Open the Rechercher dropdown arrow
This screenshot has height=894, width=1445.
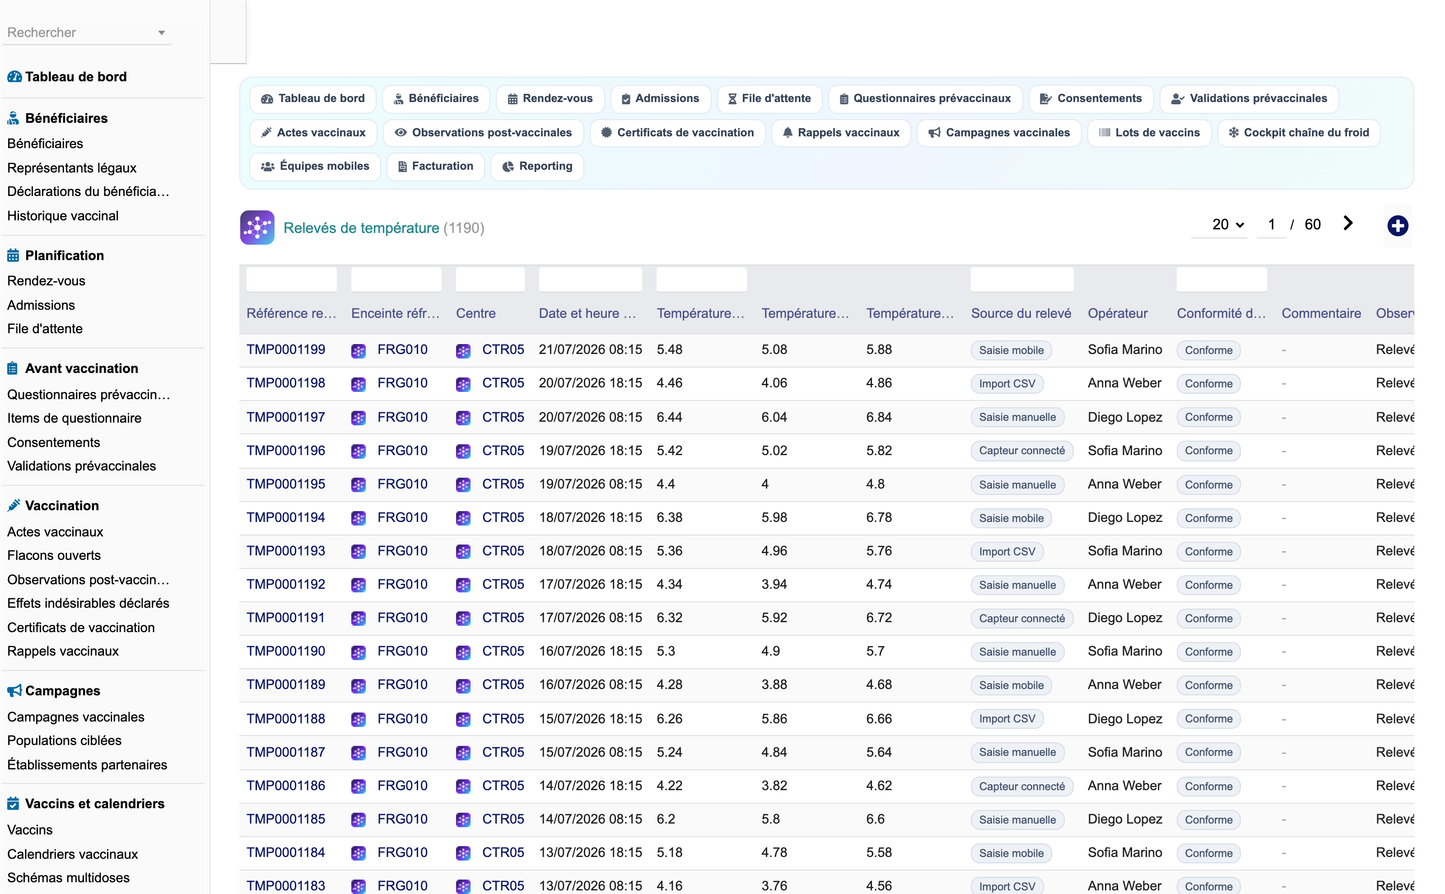[x=161, y=33]
